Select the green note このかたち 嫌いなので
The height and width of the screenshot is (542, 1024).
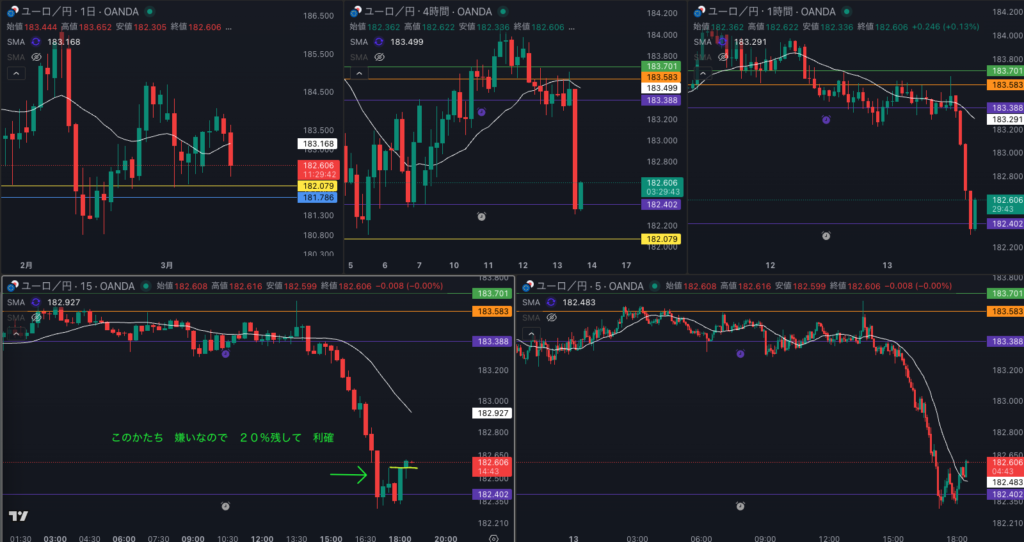[x=223, y=438]
